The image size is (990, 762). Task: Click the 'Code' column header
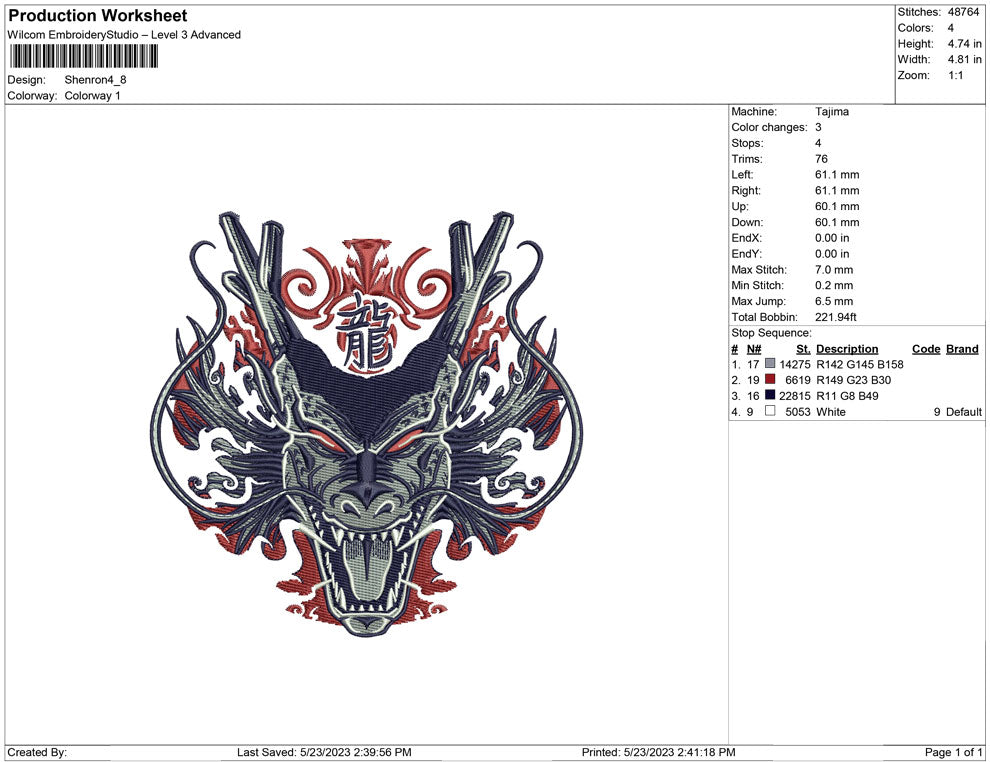[926, 348]
